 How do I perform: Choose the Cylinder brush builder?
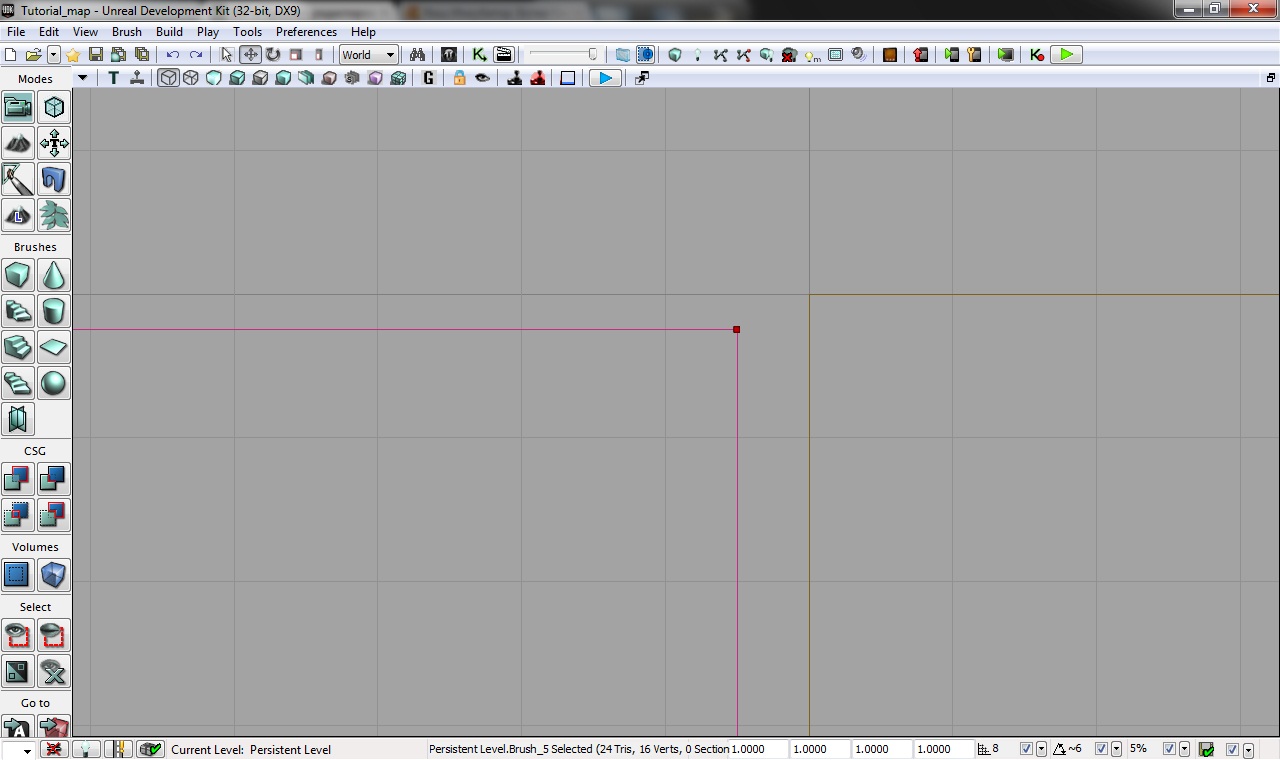pos(54,311)
